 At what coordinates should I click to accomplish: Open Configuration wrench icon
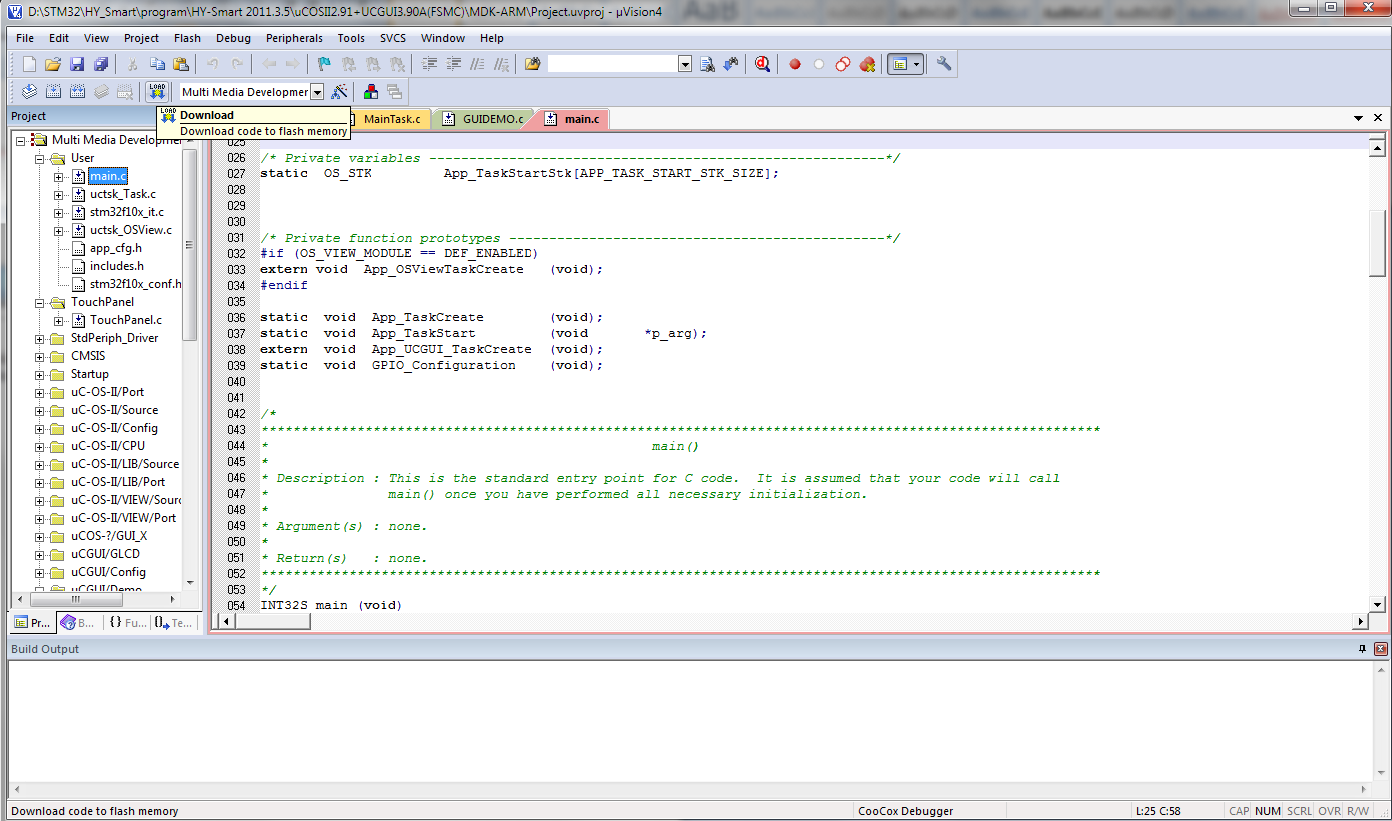click(x=944, y=64)
